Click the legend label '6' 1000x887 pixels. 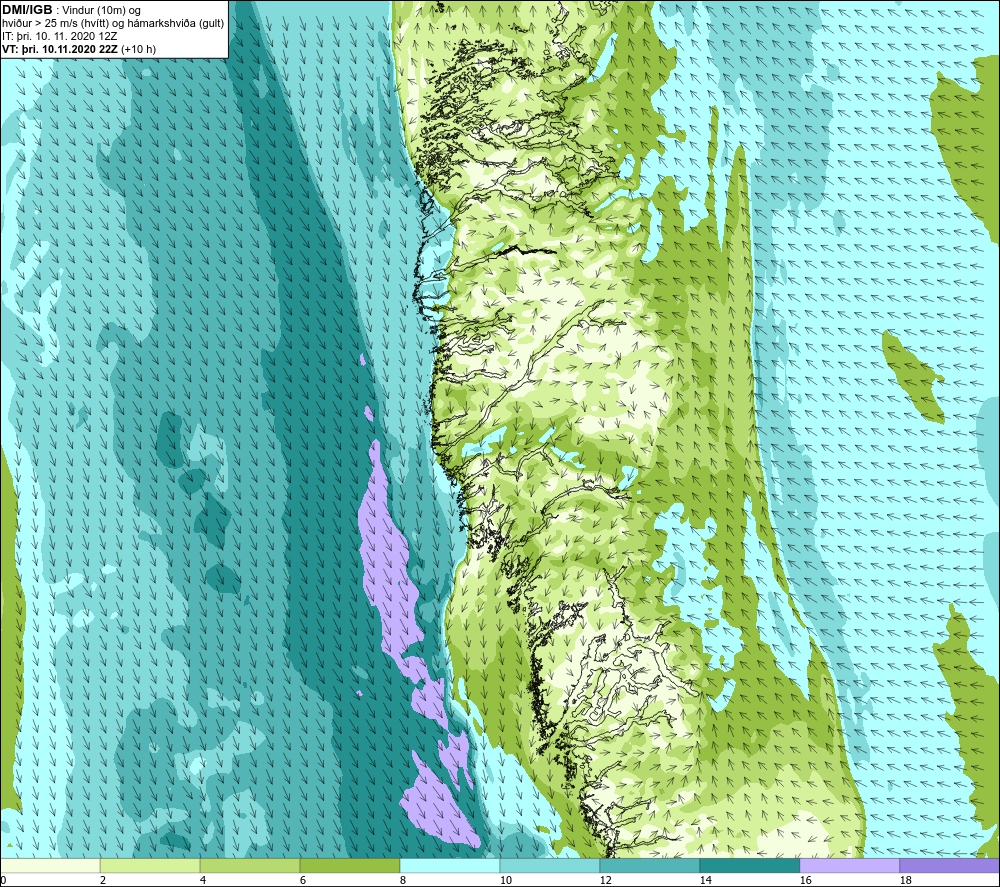[302, 880]
